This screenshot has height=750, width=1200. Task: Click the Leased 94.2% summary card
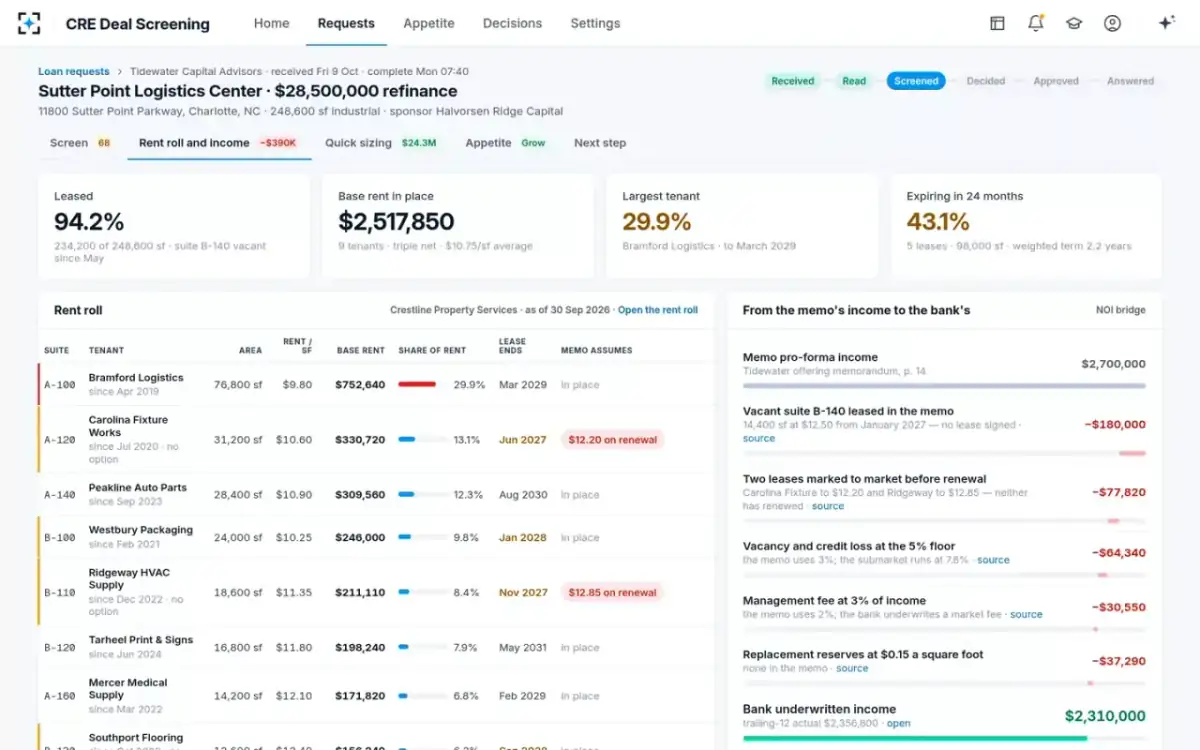pos(174,226)
